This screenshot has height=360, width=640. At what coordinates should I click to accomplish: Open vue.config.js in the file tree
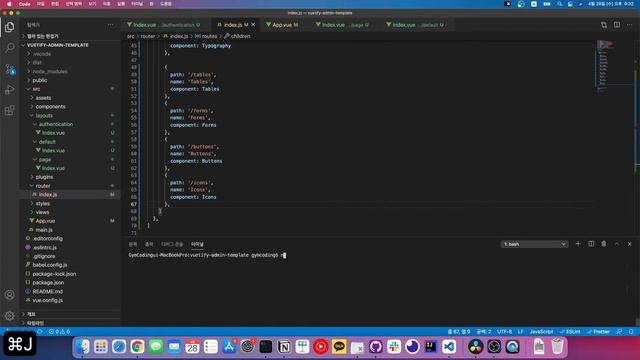[47, 300]
